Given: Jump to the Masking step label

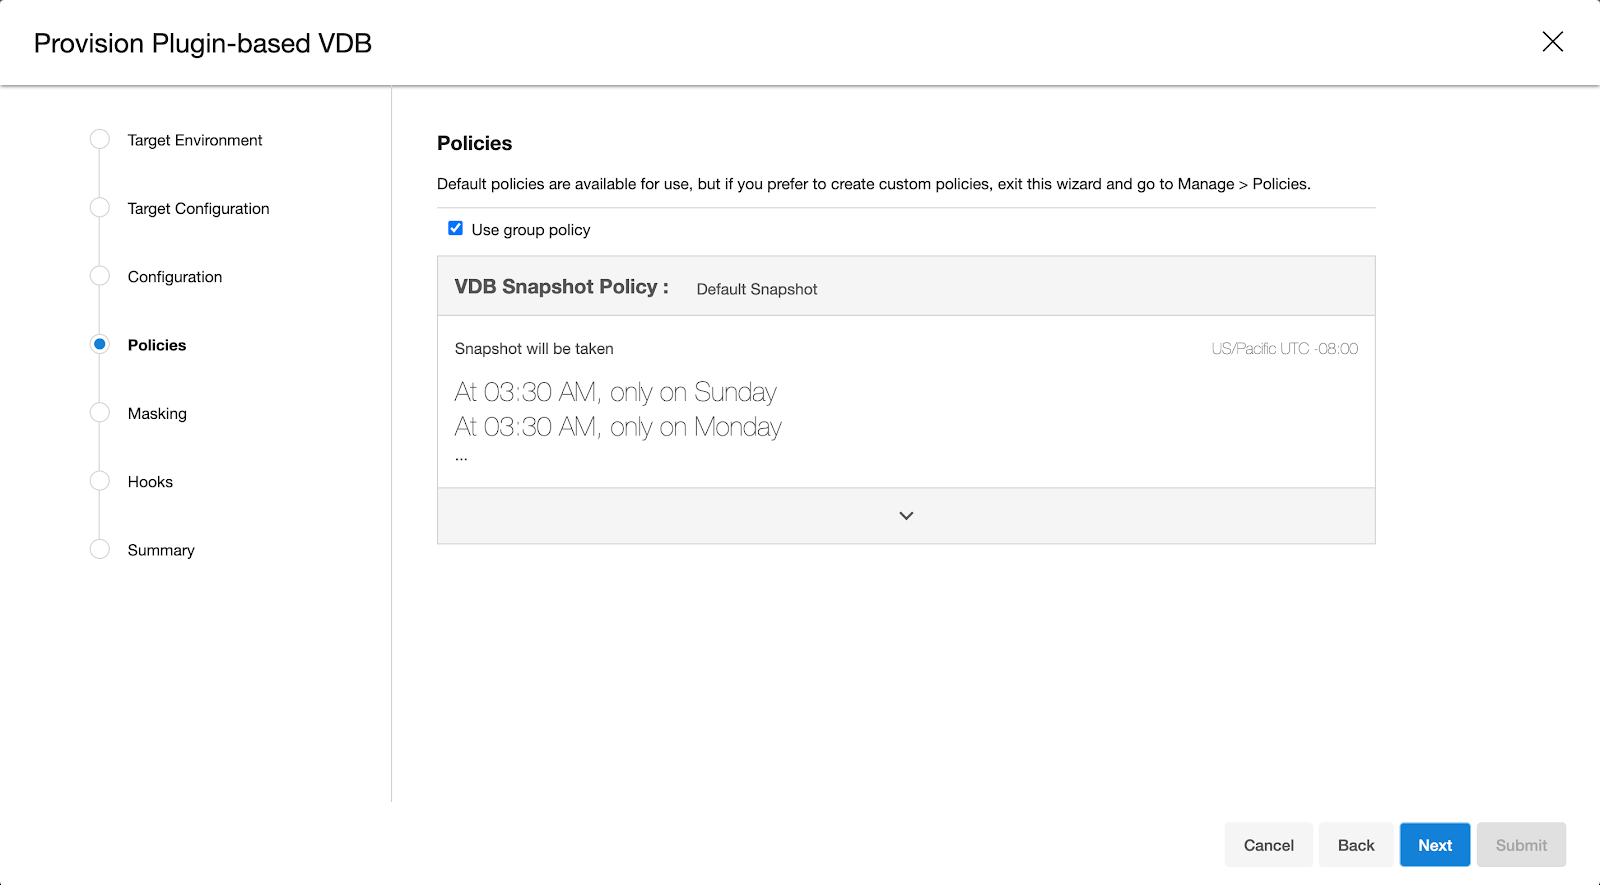Looking at the screenshot, I should (157, 413).
